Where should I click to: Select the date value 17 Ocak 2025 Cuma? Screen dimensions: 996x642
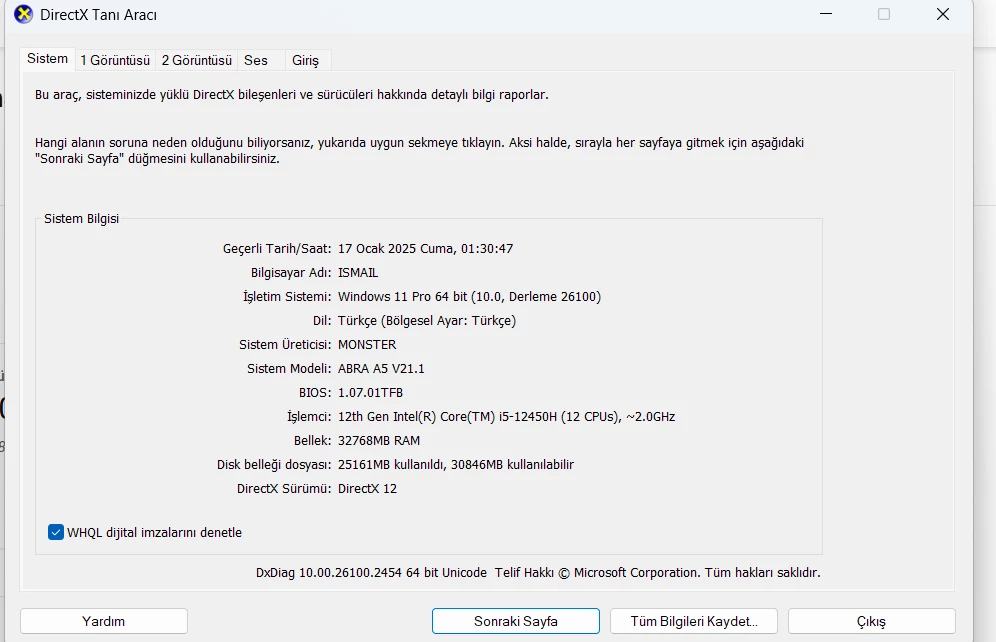click(x=397, y=248)
